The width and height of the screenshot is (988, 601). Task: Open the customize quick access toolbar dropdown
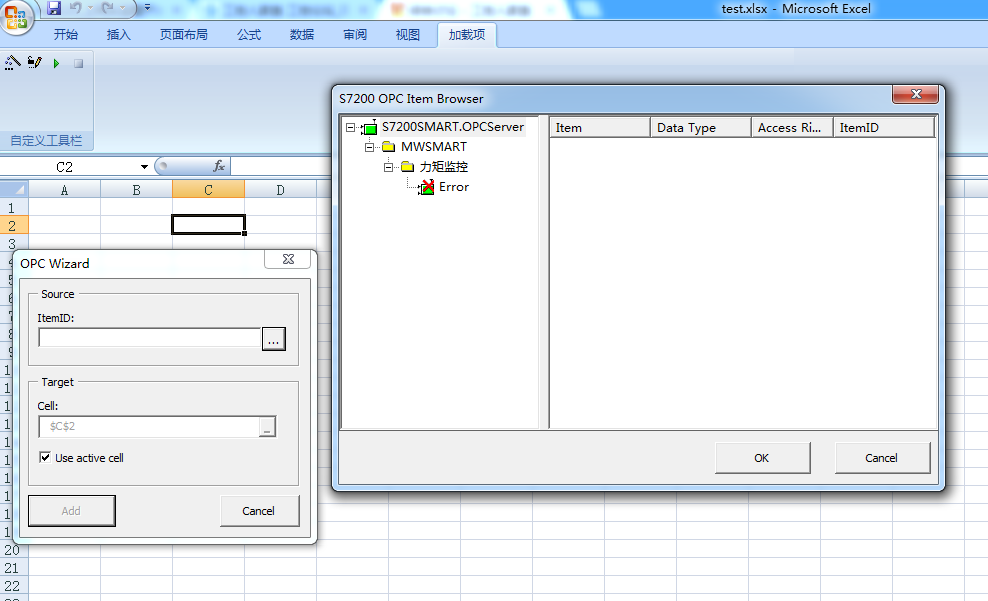(x=148, y=9)
